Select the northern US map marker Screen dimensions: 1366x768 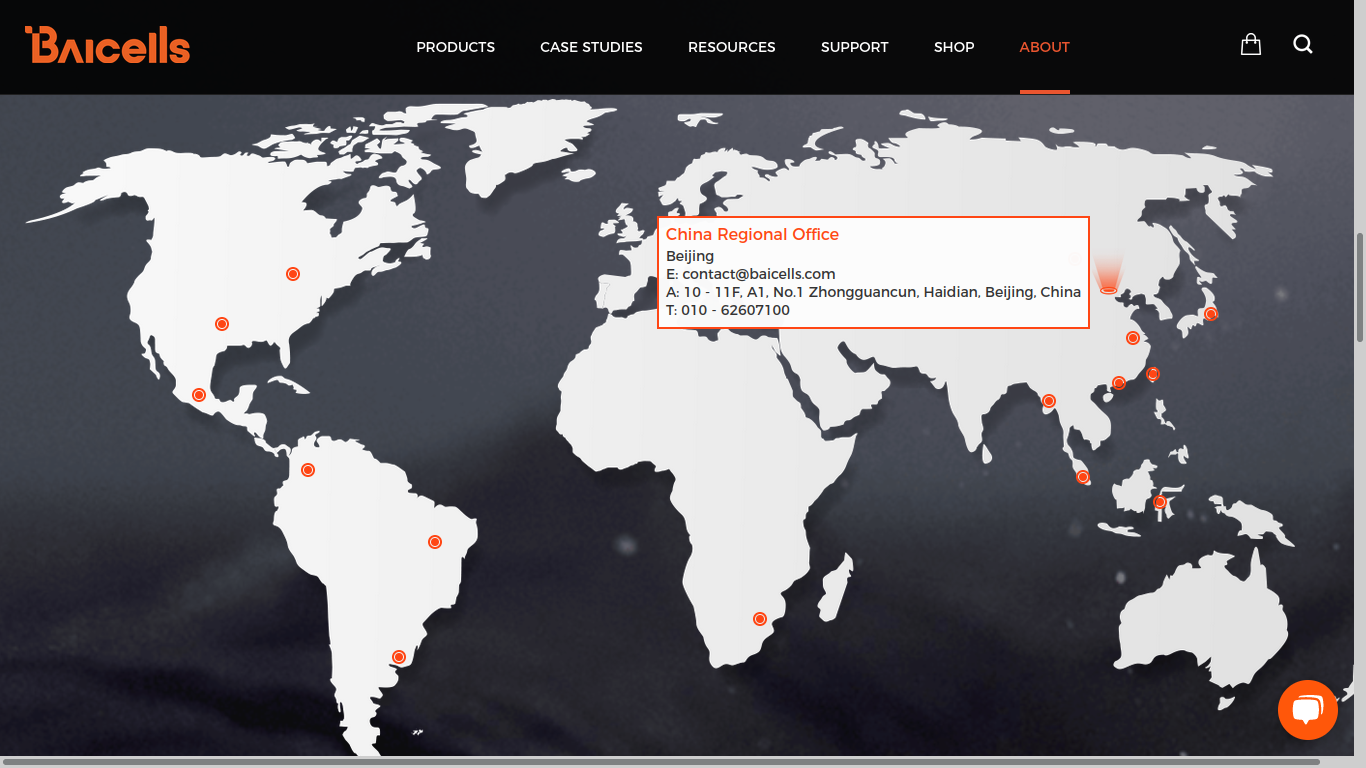pyautogui.click(x=293, y=274)
